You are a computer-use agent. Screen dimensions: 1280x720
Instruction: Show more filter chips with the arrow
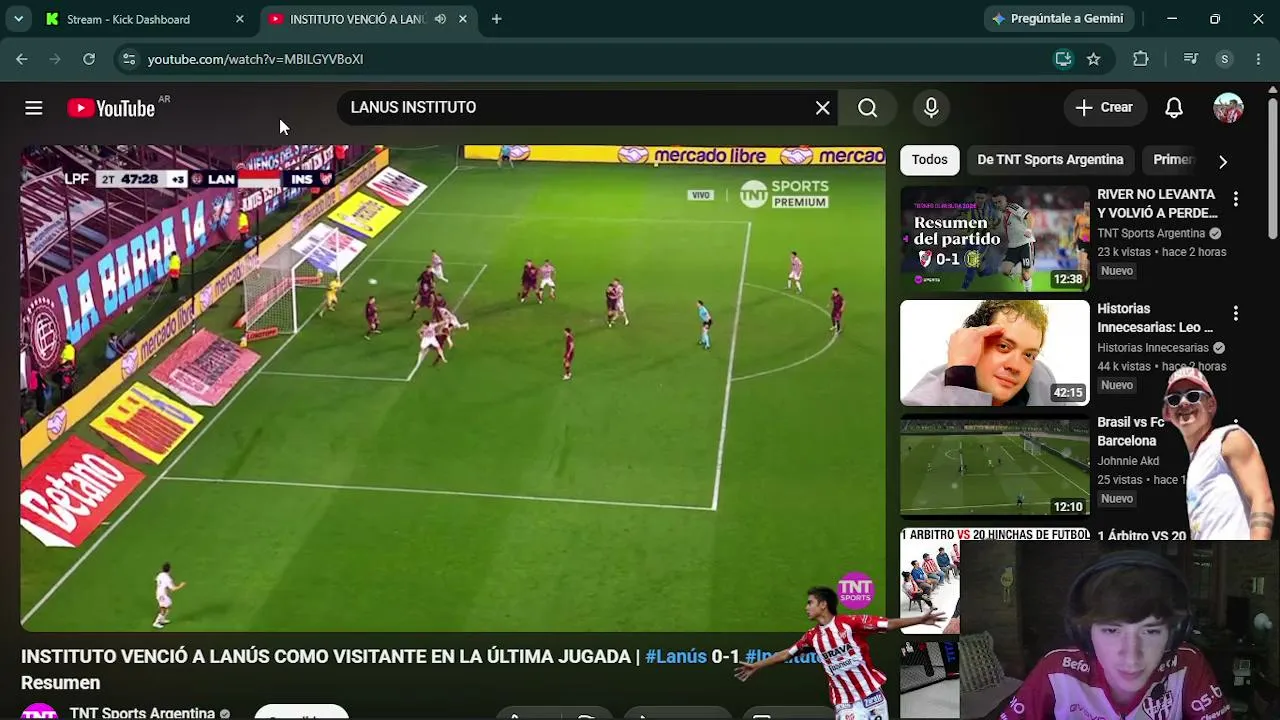[x=1222, y=161]
